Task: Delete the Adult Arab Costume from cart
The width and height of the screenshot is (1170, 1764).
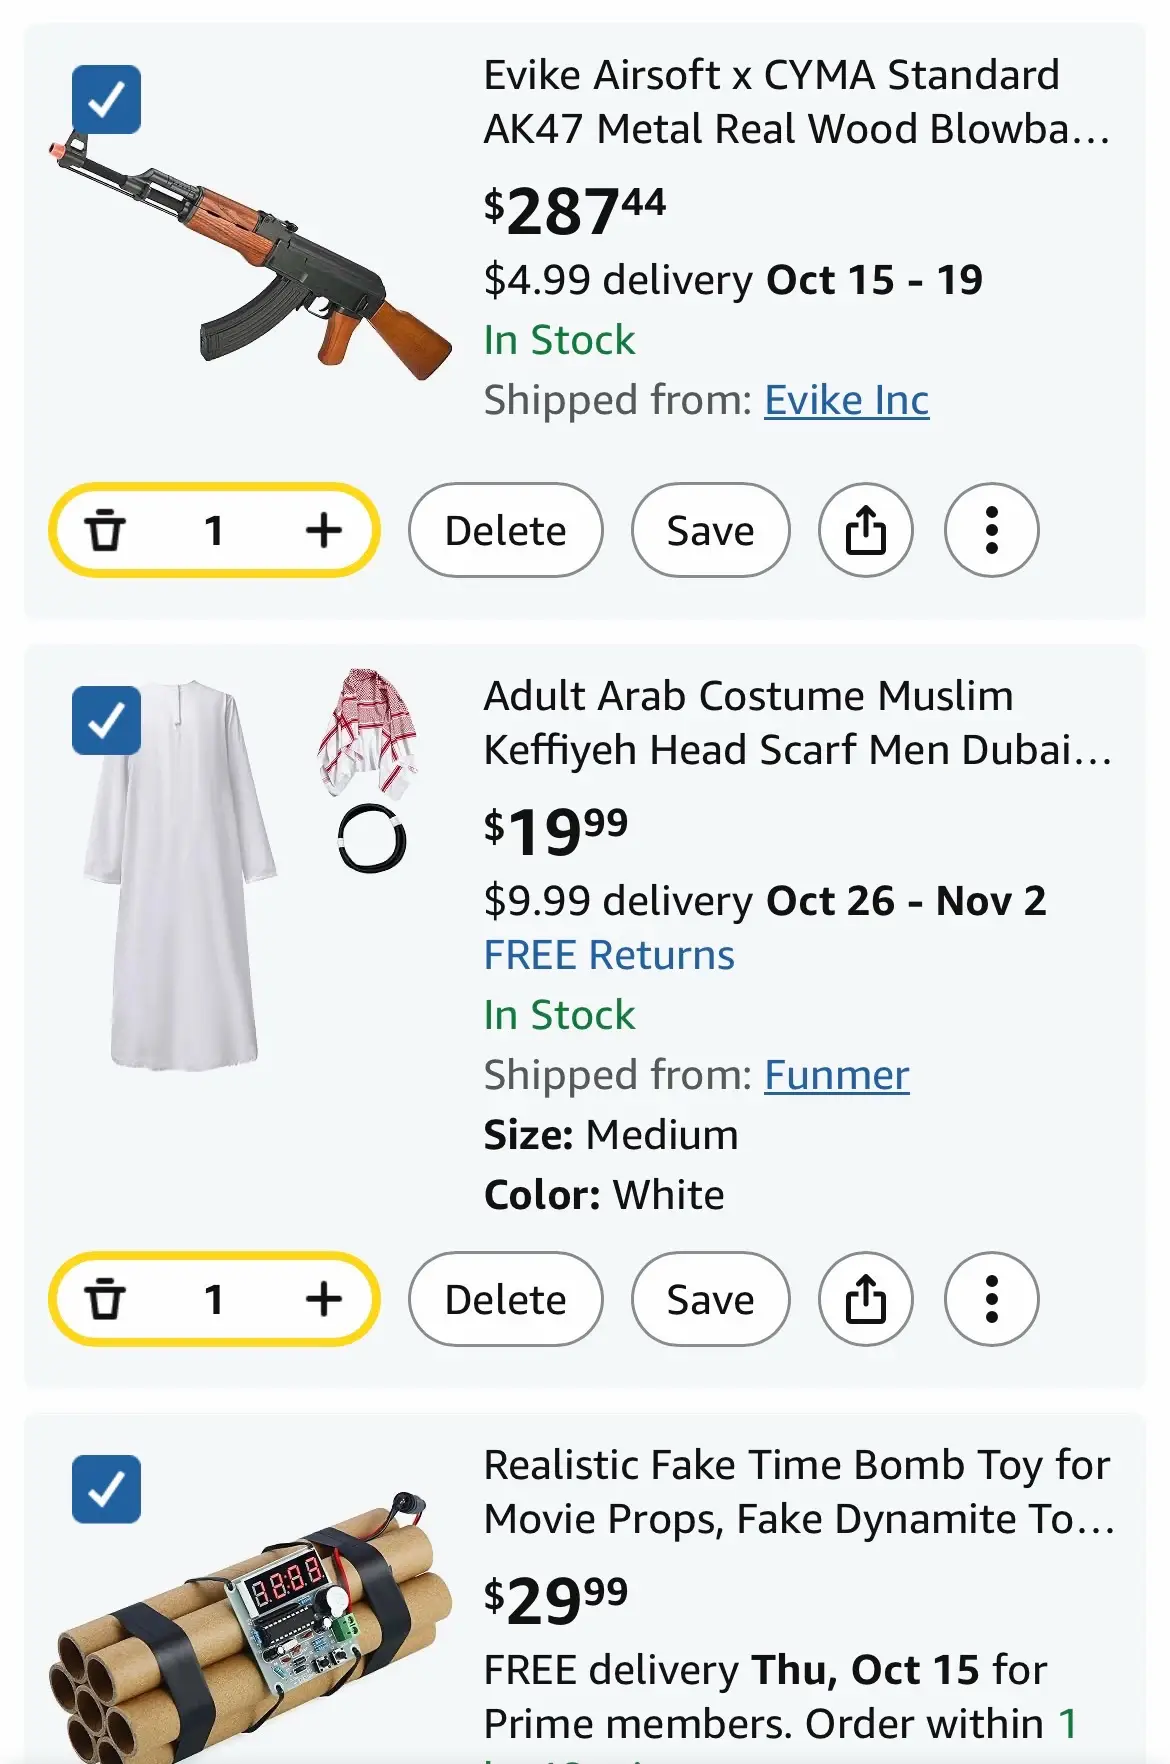Action: pyautogui.click(x=506, y=1300)
